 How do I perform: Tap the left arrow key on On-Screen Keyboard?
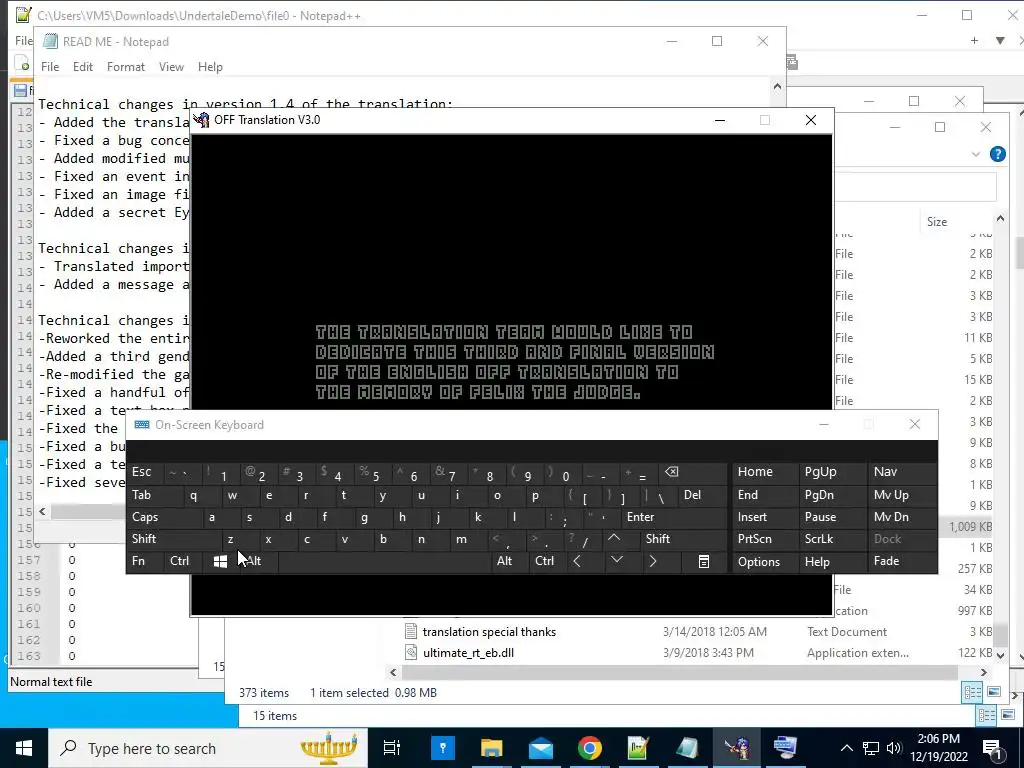coord(577,562)
